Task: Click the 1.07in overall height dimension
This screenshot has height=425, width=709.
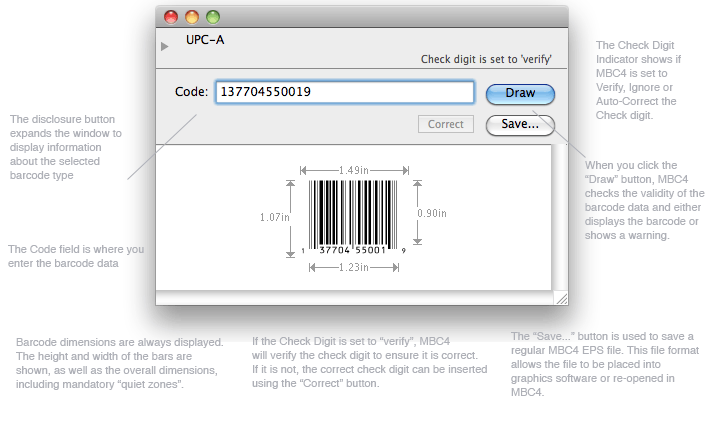Action: (274, 217)
